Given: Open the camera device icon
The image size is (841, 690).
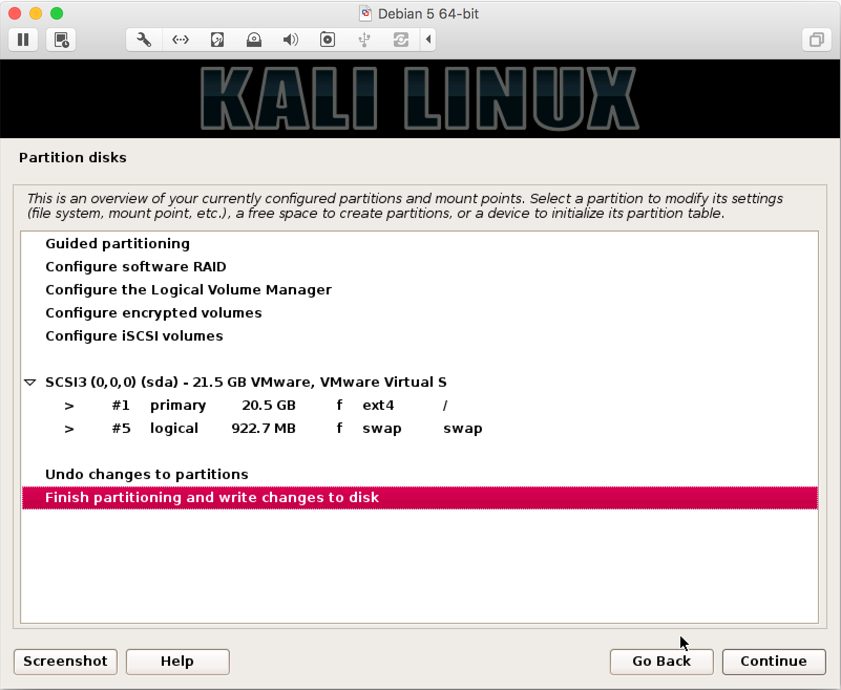Looking at the screenshot, I should 327,40.
